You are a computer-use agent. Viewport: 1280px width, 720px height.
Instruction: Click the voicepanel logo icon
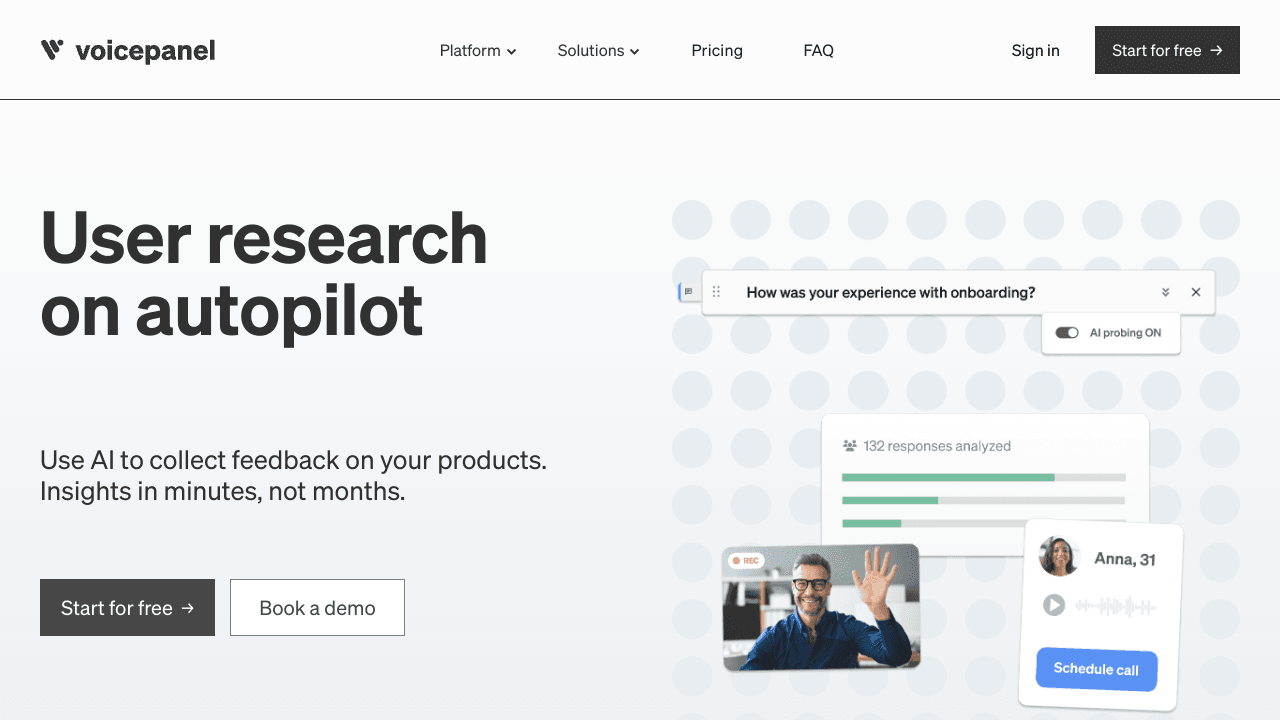52,50
